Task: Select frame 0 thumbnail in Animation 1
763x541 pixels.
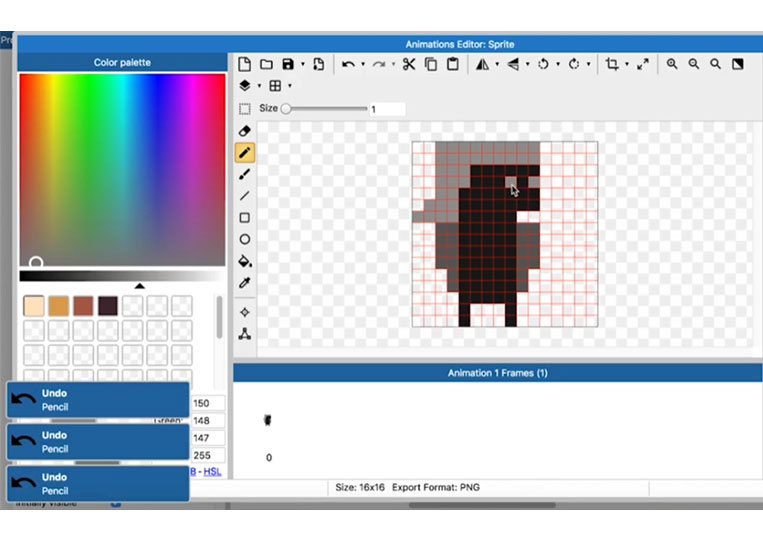Action: pos(268,420)
